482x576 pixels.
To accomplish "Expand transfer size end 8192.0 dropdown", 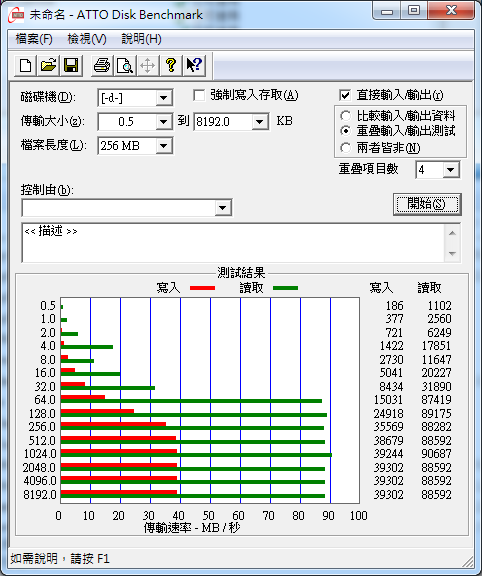I will click(x=260, y=122).
